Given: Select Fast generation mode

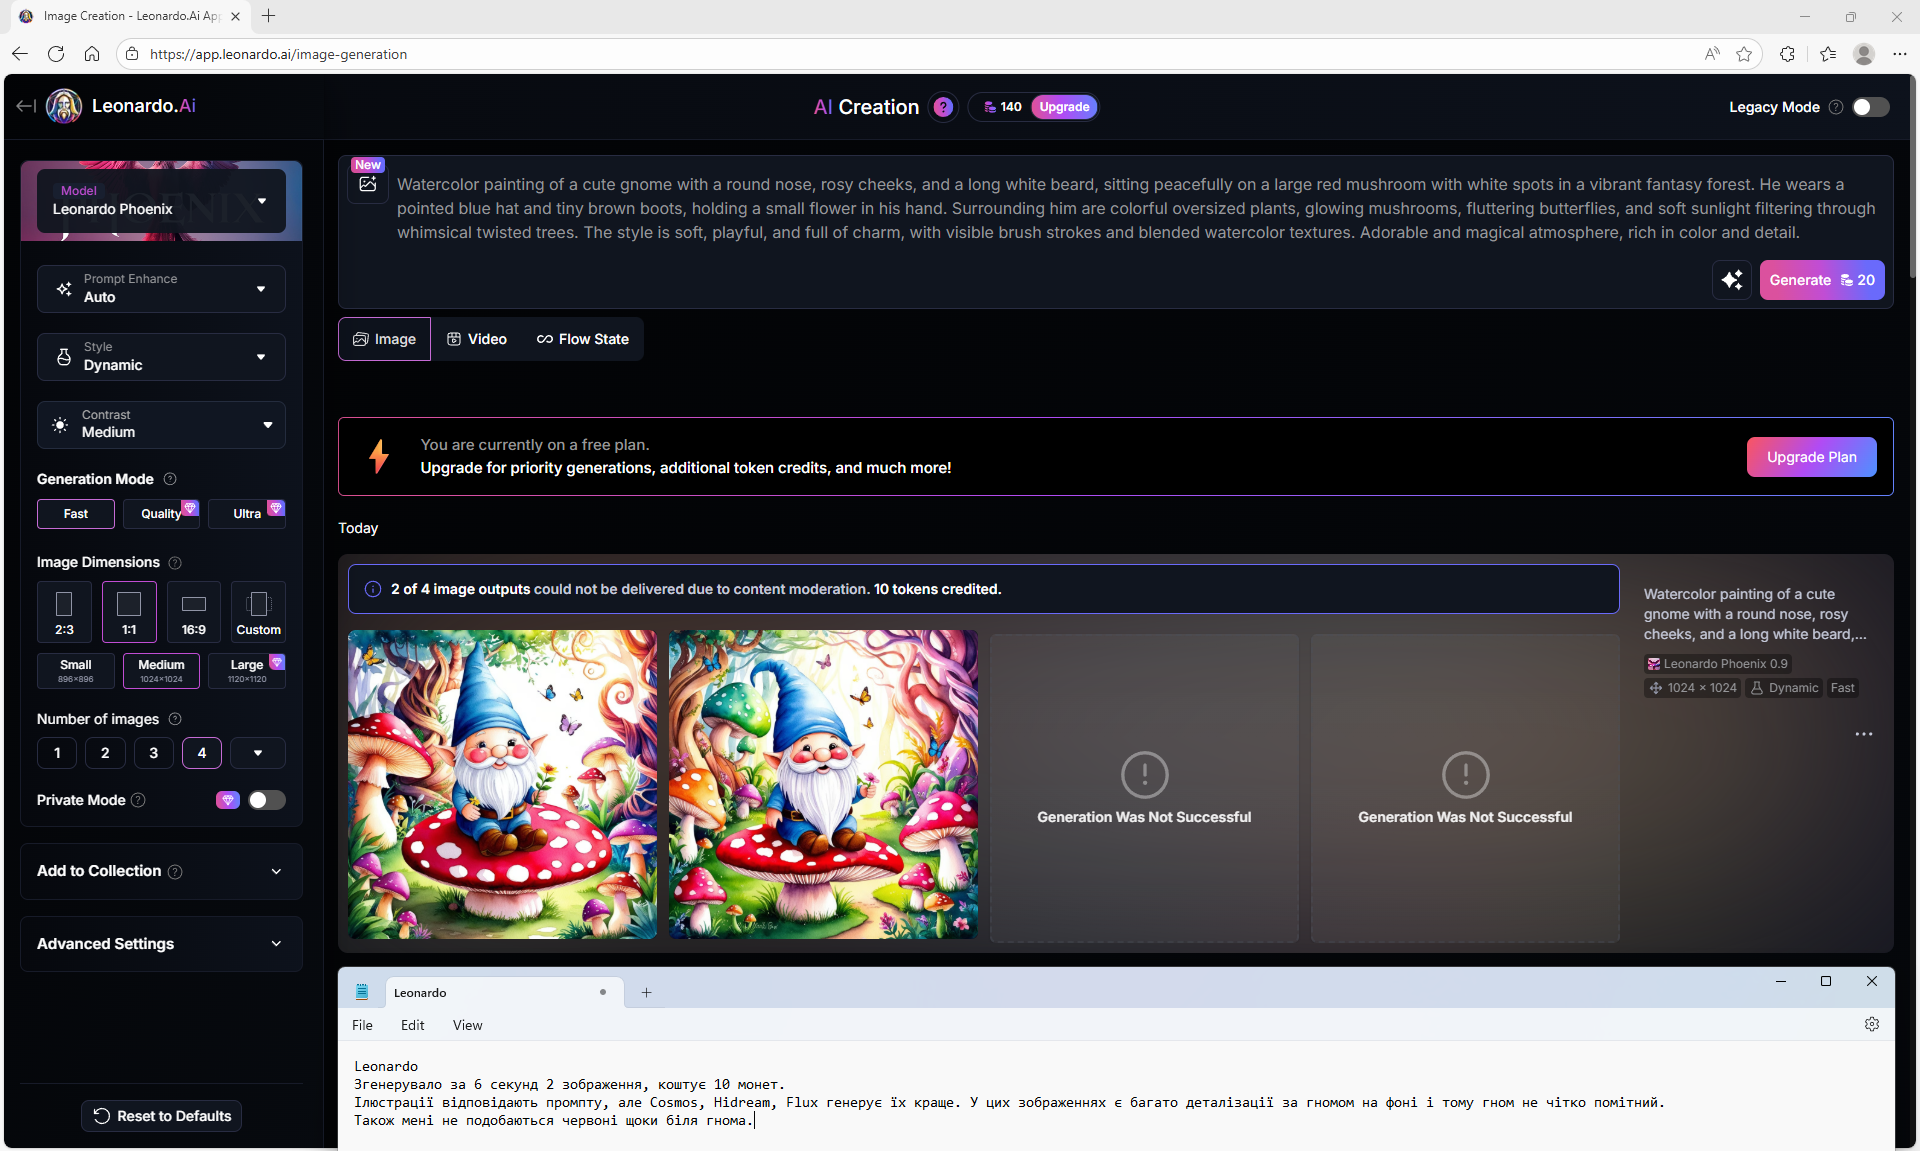Looking at the screenshot, I should pos(76,514).
